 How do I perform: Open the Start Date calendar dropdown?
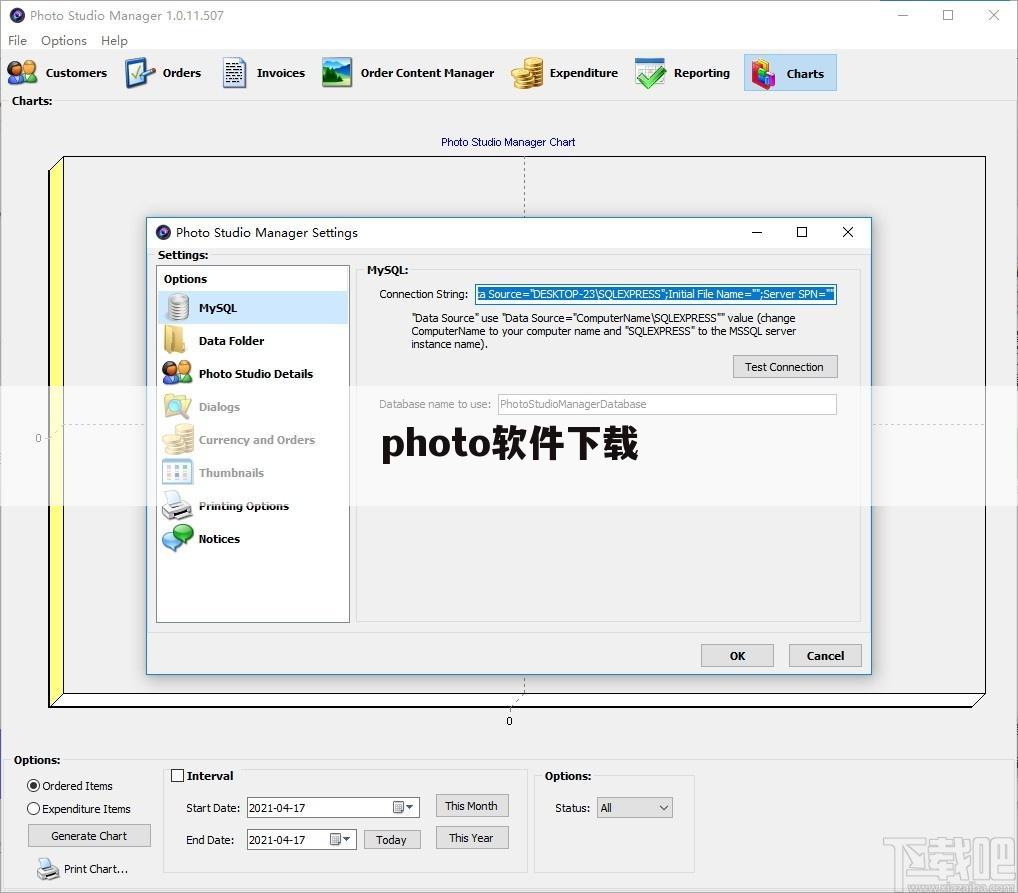[x=403, y=807]
